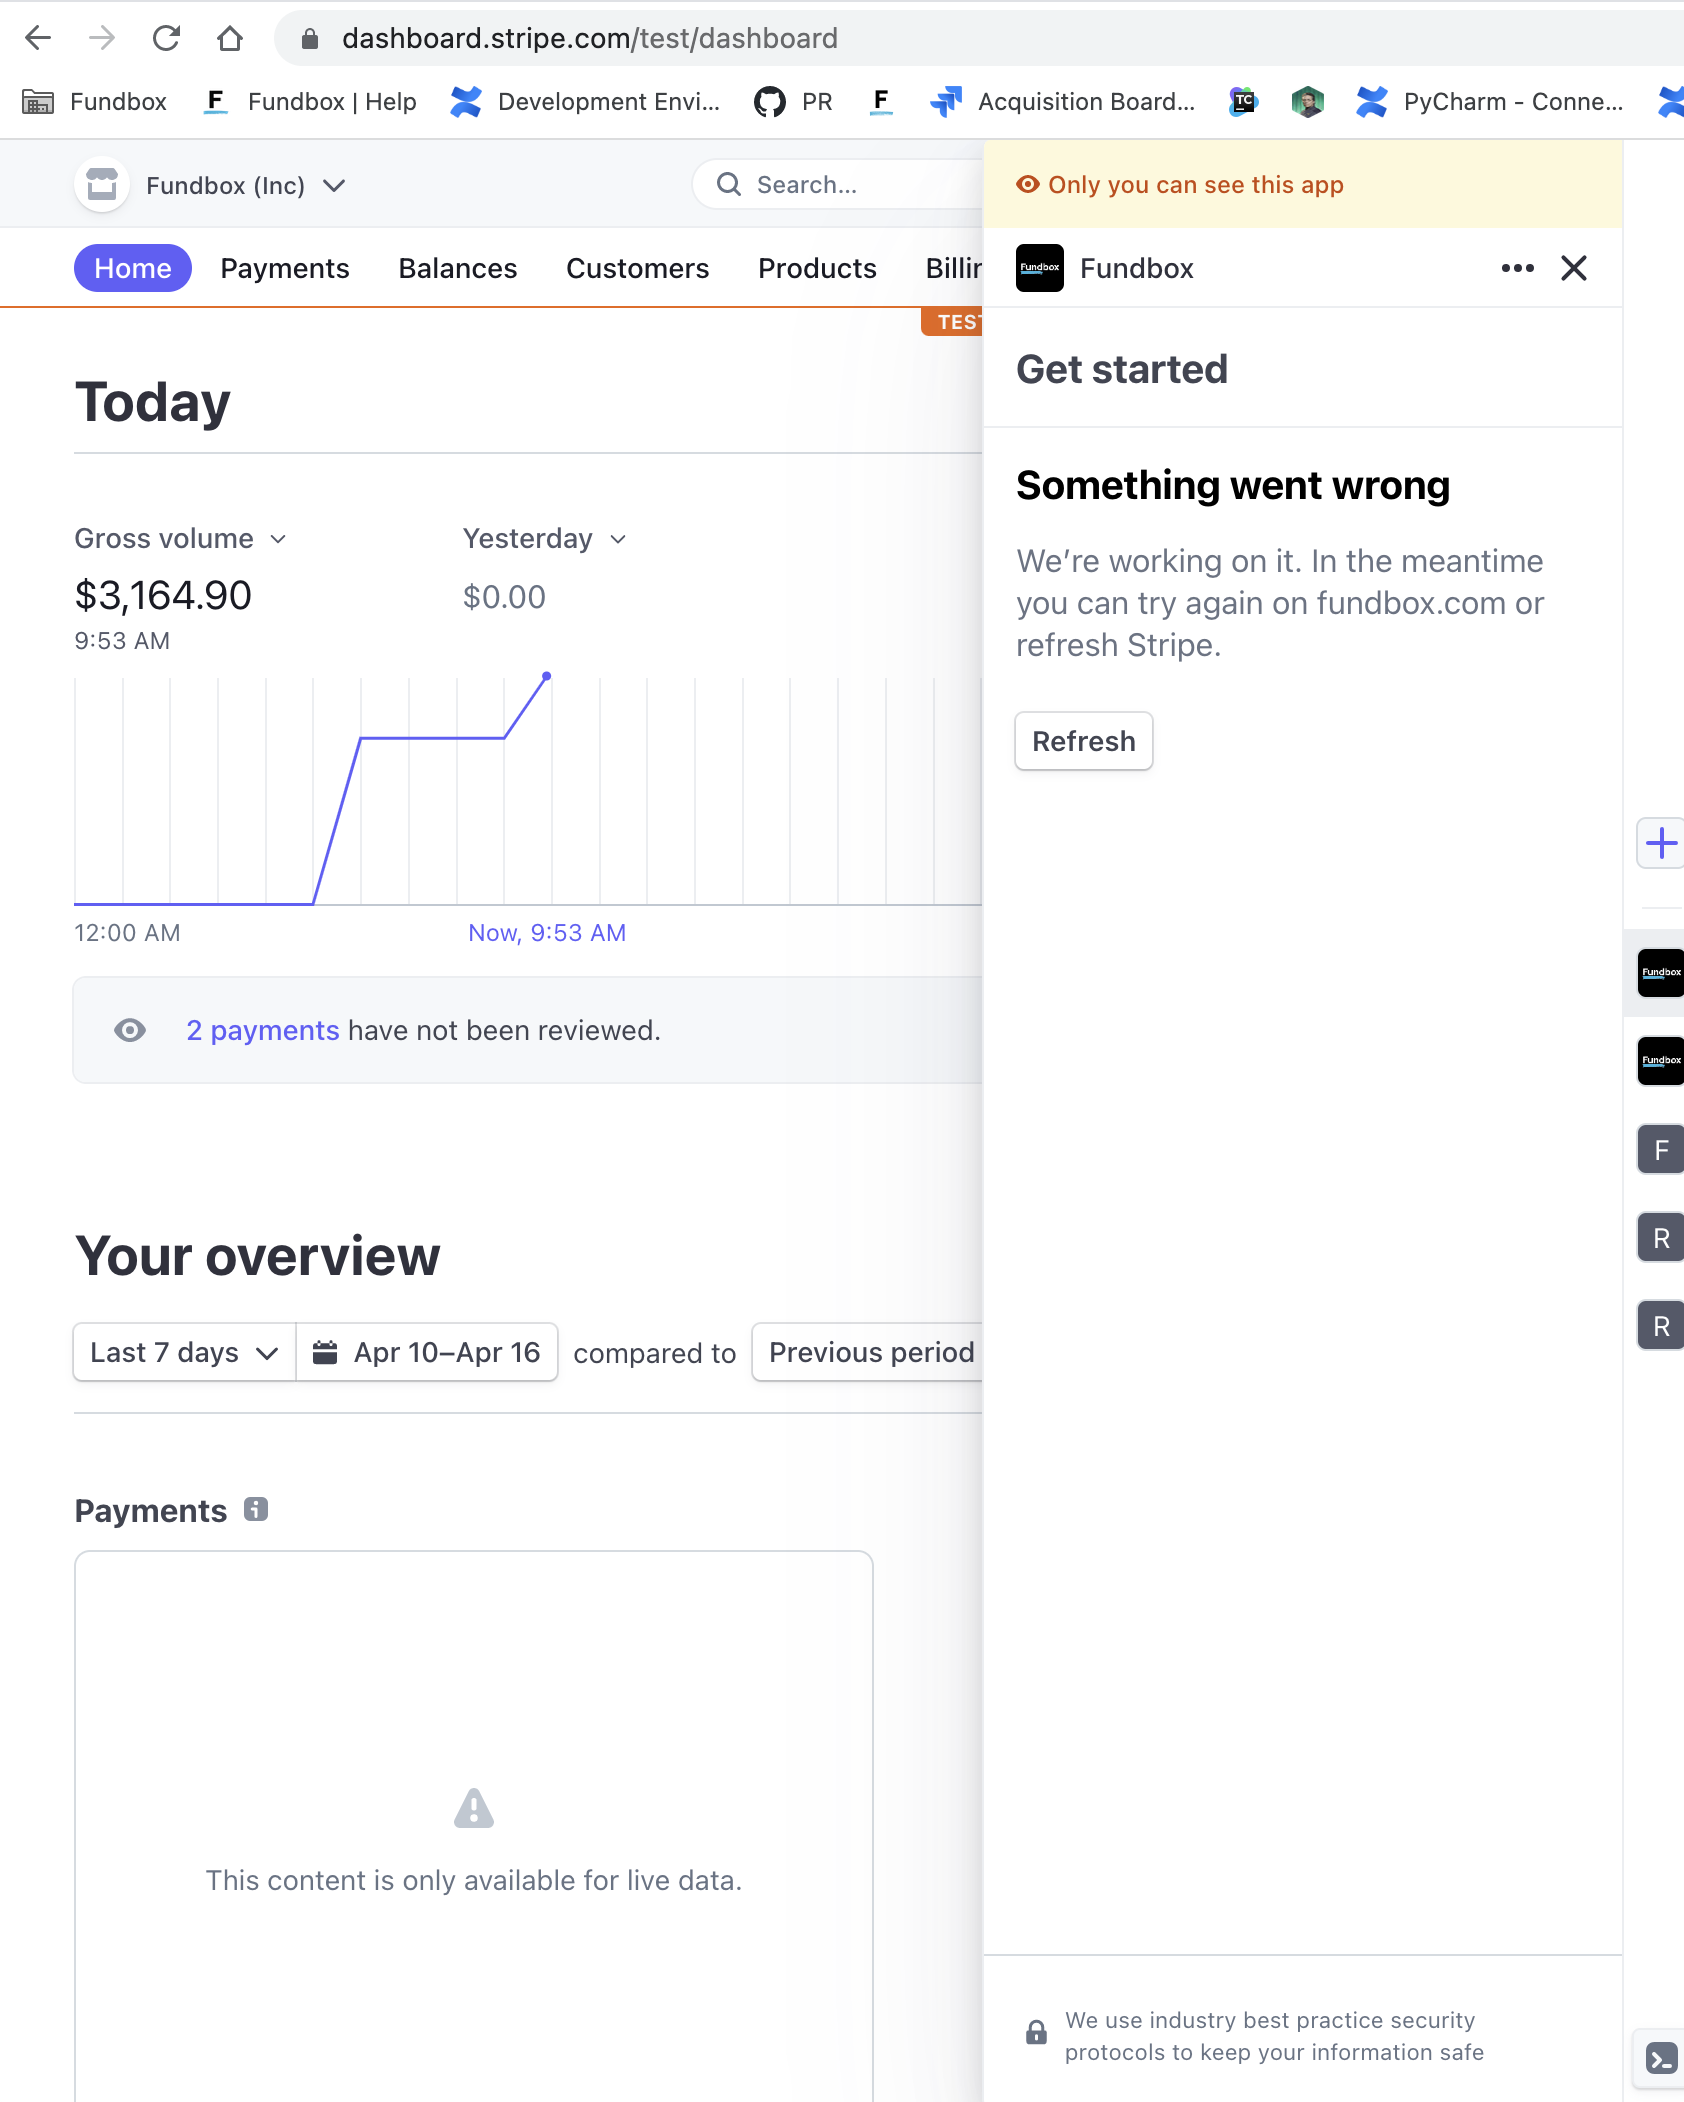Viewport: 1684px width, 2102px height.
Task: Click the chart's current data point marker
Action: [546, 677]
